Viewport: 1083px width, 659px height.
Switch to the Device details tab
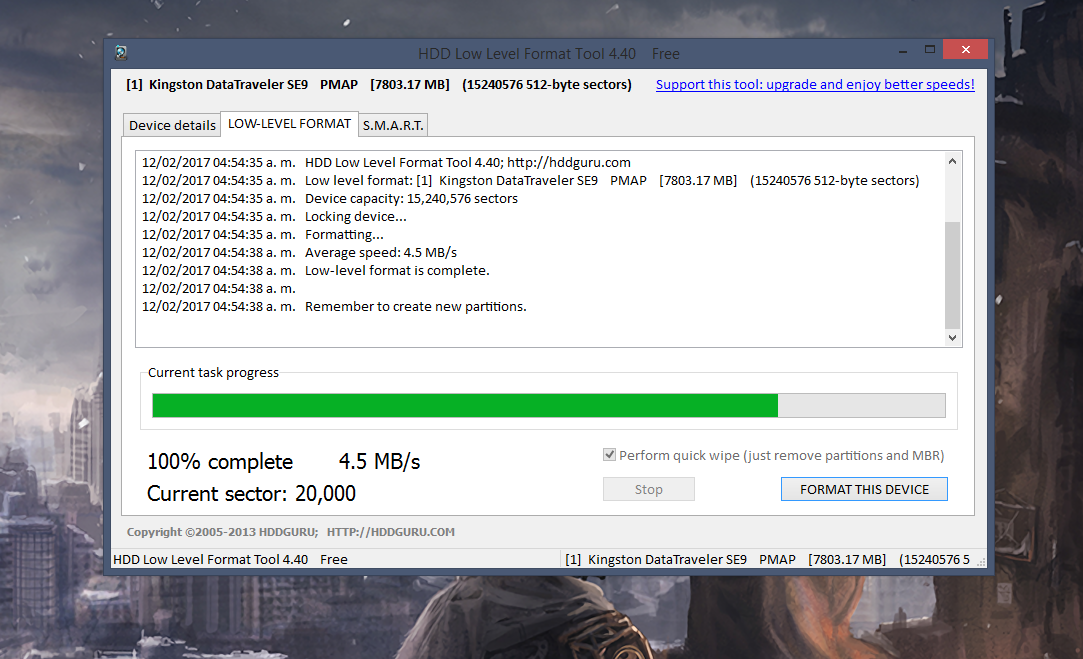171,124
